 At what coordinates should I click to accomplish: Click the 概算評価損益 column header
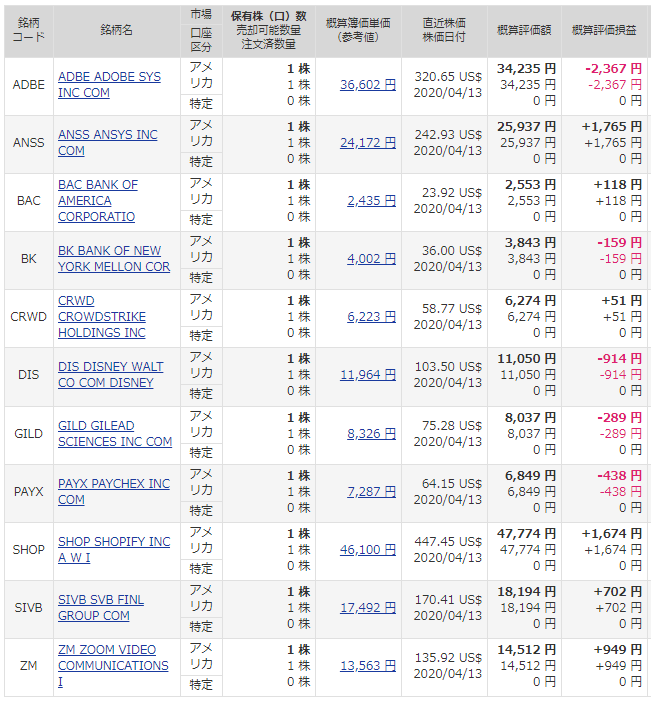point(604,30)
